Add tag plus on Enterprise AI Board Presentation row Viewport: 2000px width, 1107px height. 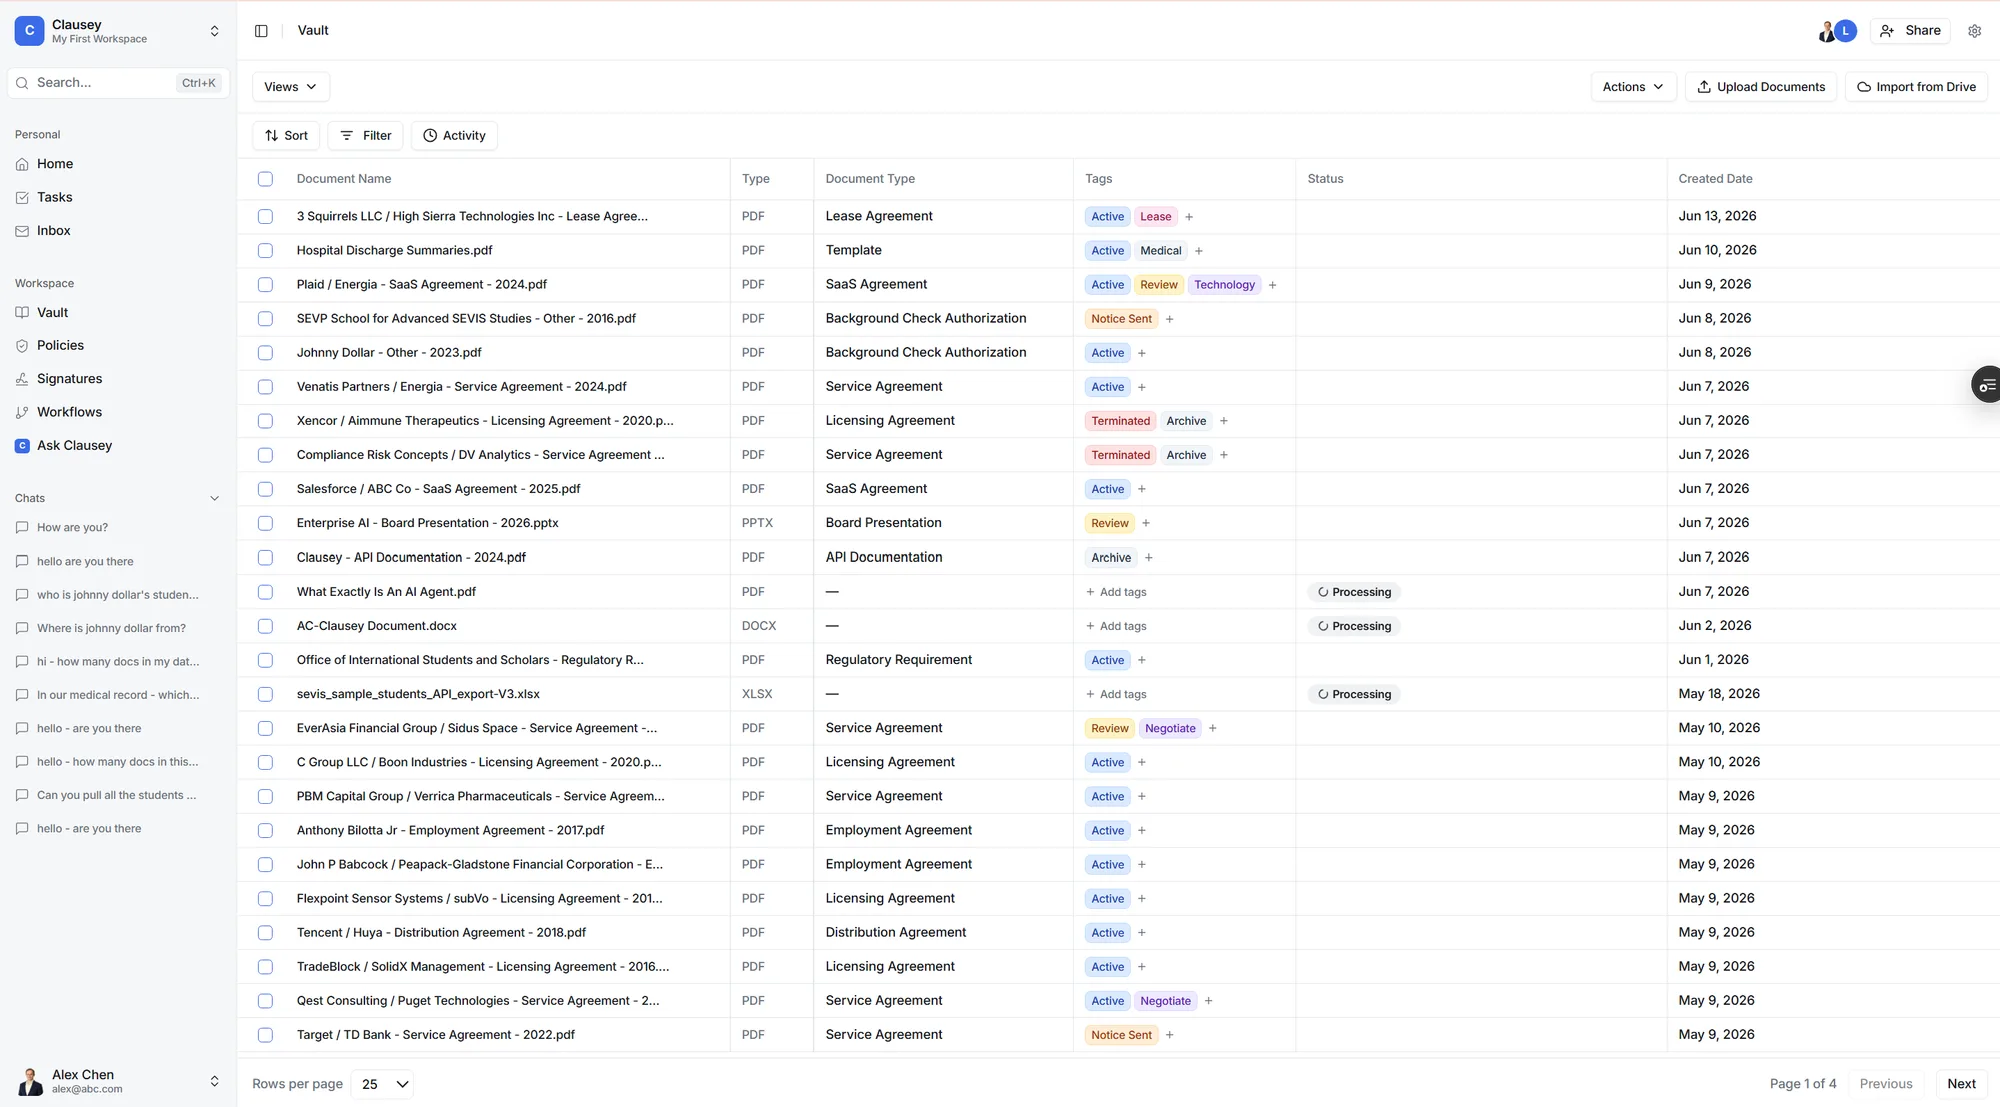pyautogui.click(x=1146, y=523)
